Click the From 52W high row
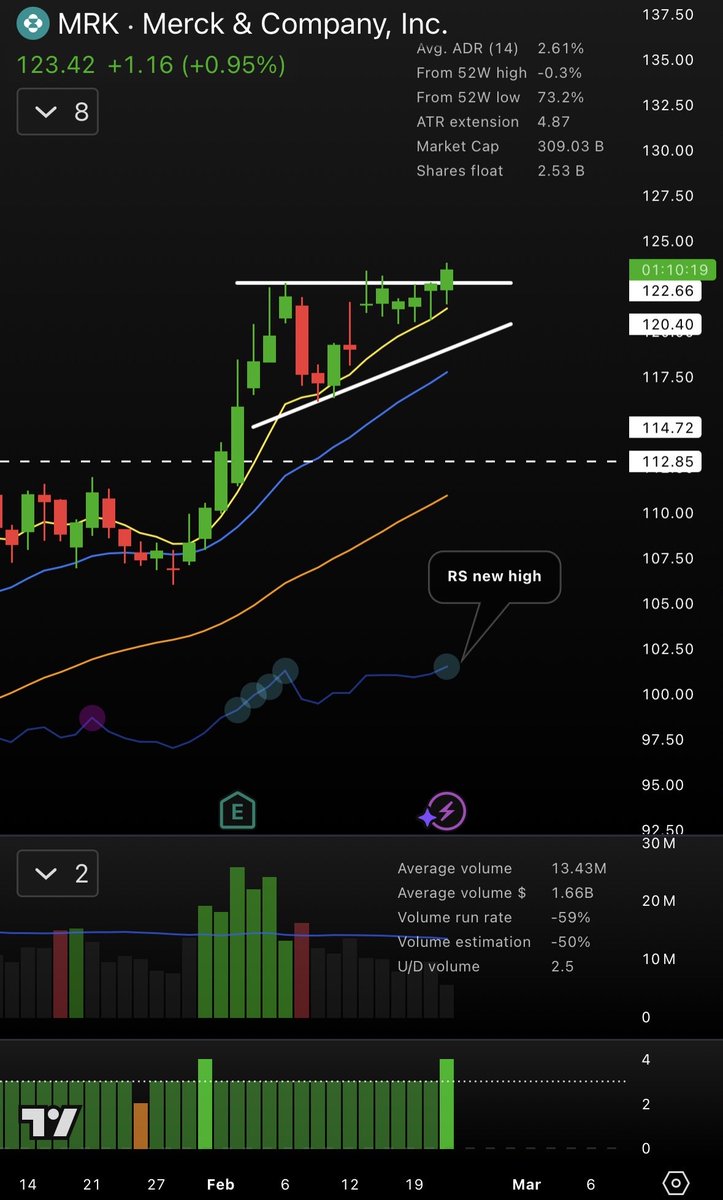Image resolution: width=723 pixels, height=1200 pixels. pos(500,73)
